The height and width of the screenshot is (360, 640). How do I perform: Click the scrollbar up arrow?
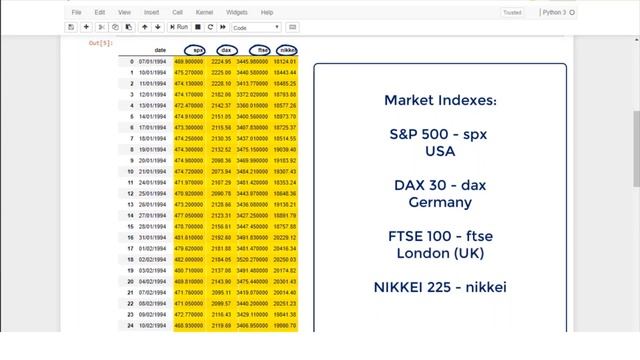pos(636,40)
